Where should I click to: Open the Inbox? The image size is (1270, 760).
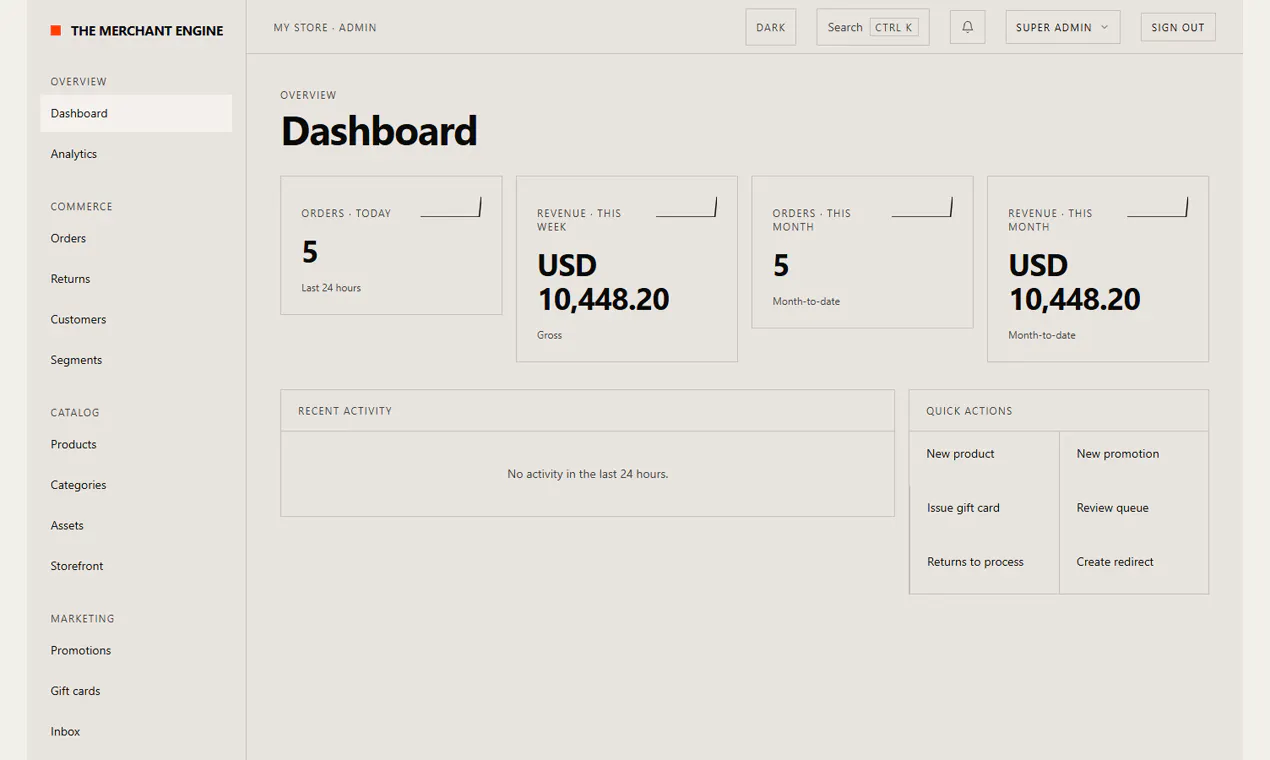[x=136, y=731]
